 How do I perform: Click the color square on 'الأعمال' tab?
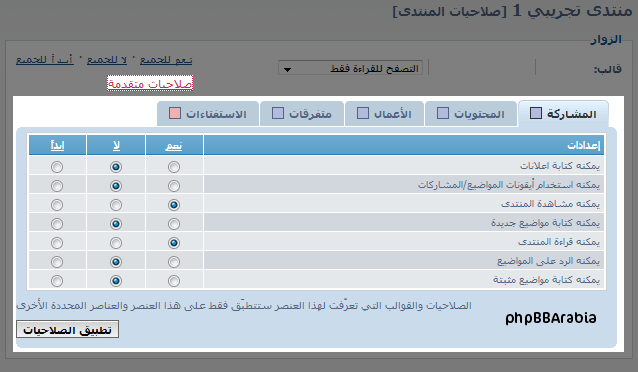363,113
